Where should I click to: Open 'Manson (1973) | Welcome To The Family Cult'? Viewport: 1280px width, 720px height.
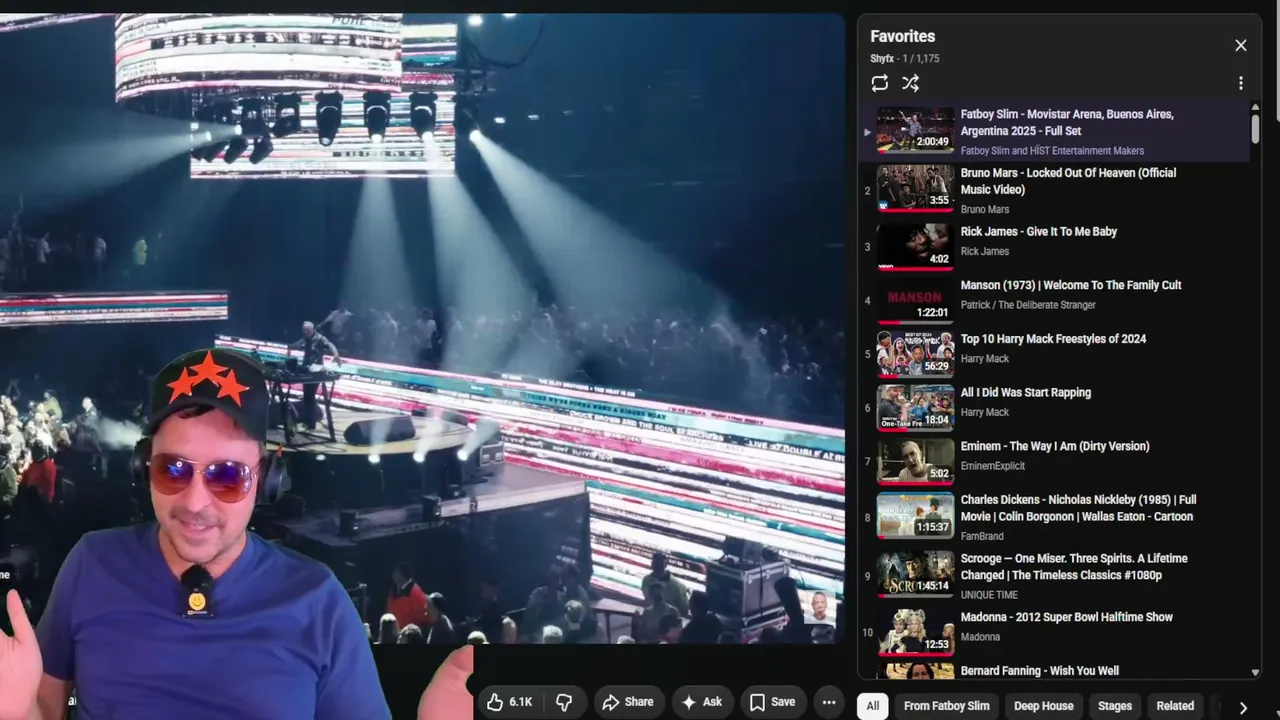pyautogui.click(x=1070, y=285)
